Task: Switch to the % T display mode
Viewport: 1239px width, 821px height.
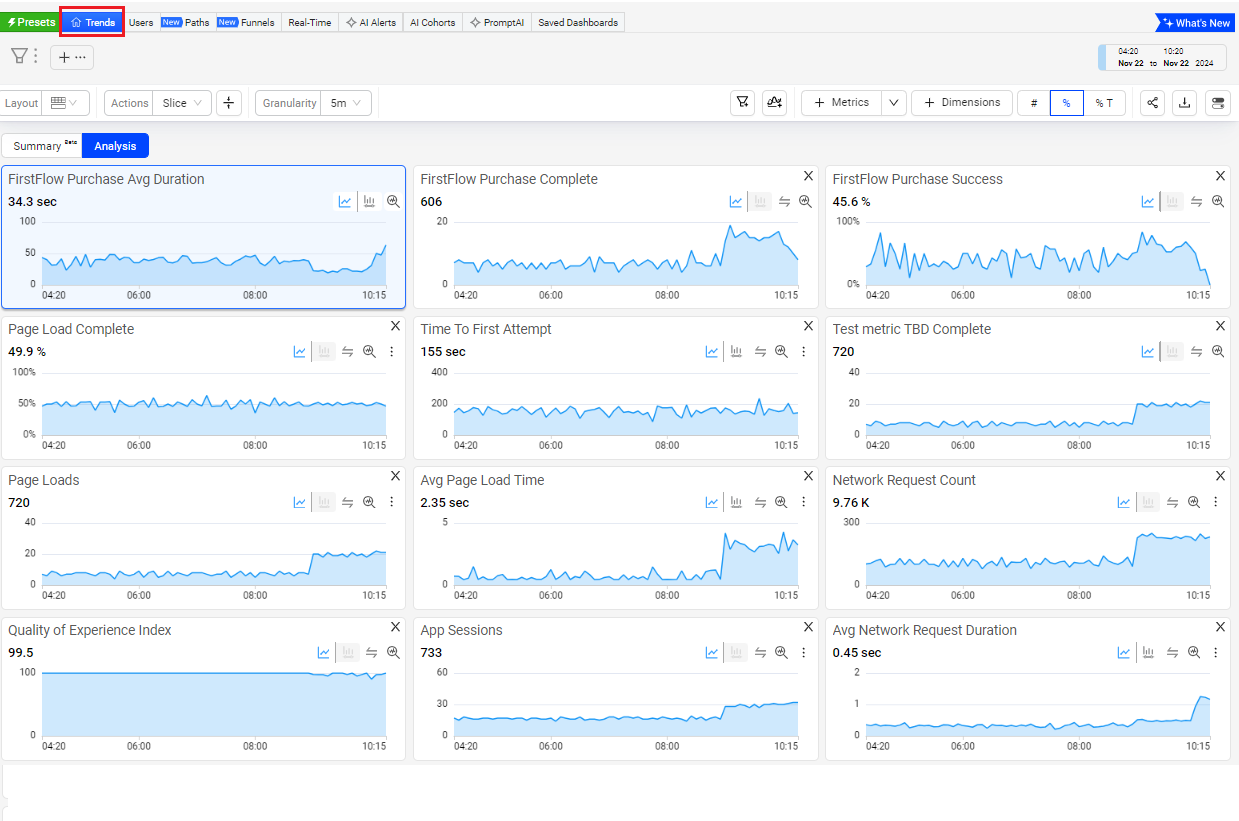Action: 1103,103
